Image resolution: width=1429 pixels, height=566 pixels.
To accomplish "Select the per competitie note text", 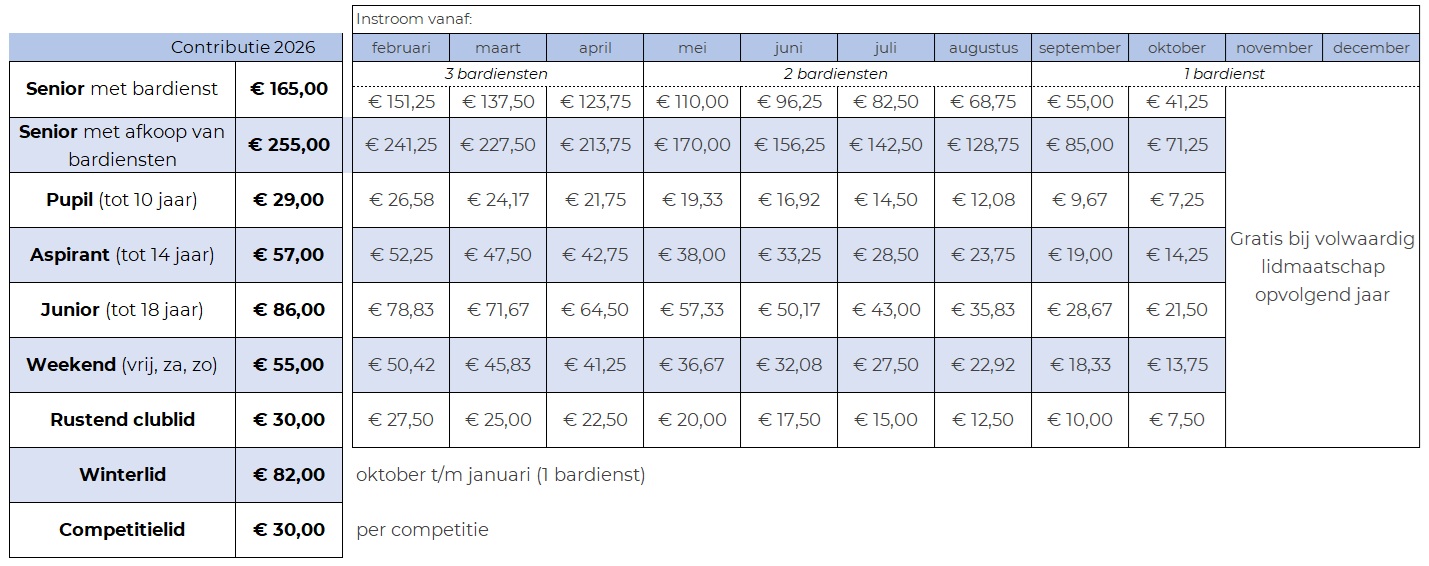I will click(x=422, y=530).
